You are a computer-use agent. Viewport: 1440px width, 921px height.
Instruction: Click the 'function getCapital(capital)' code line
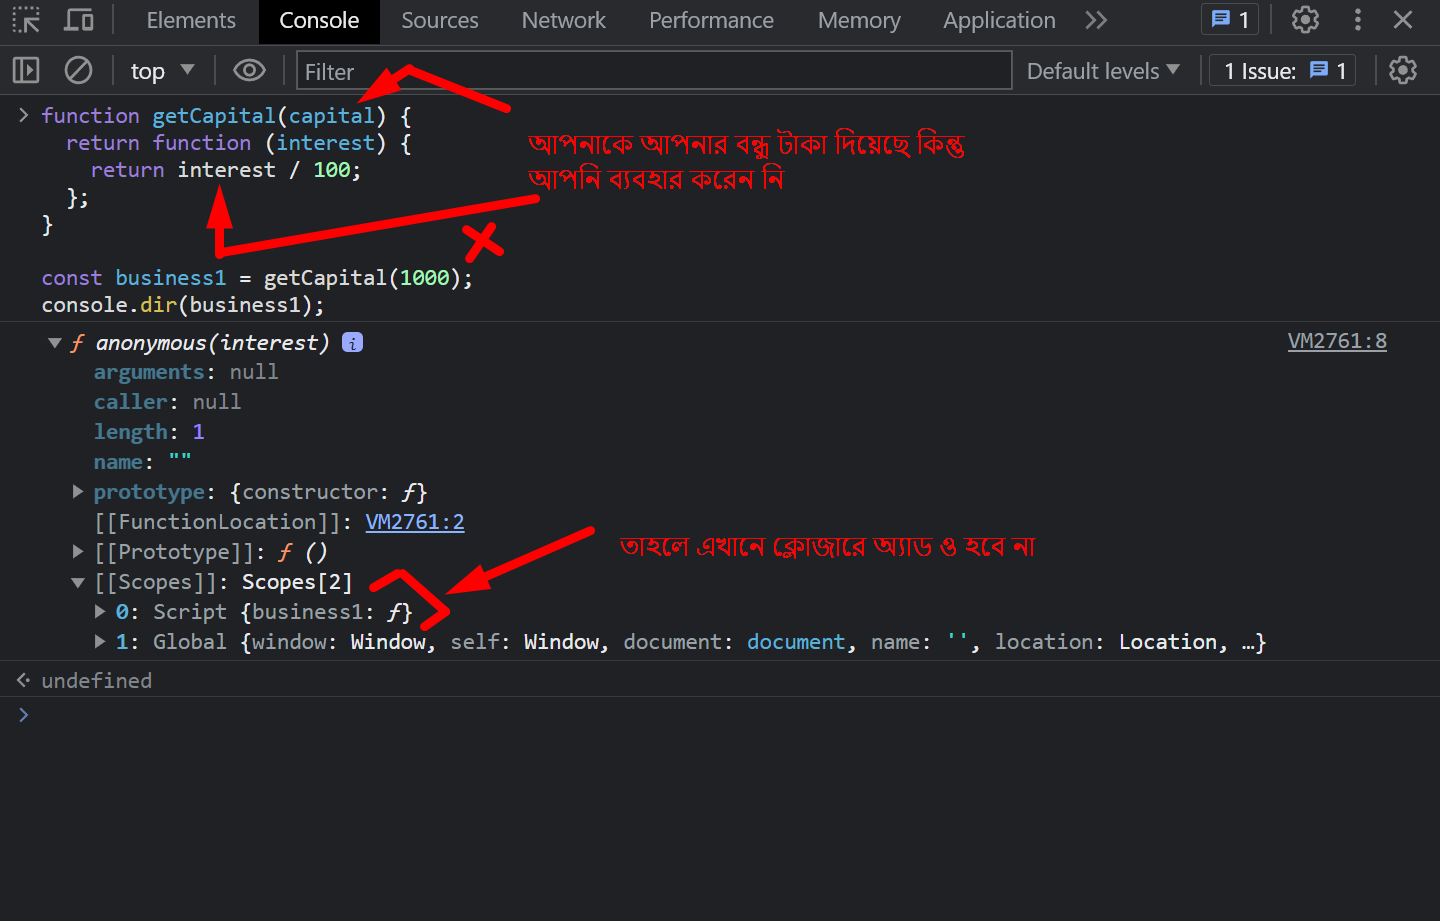click(226, 116)
